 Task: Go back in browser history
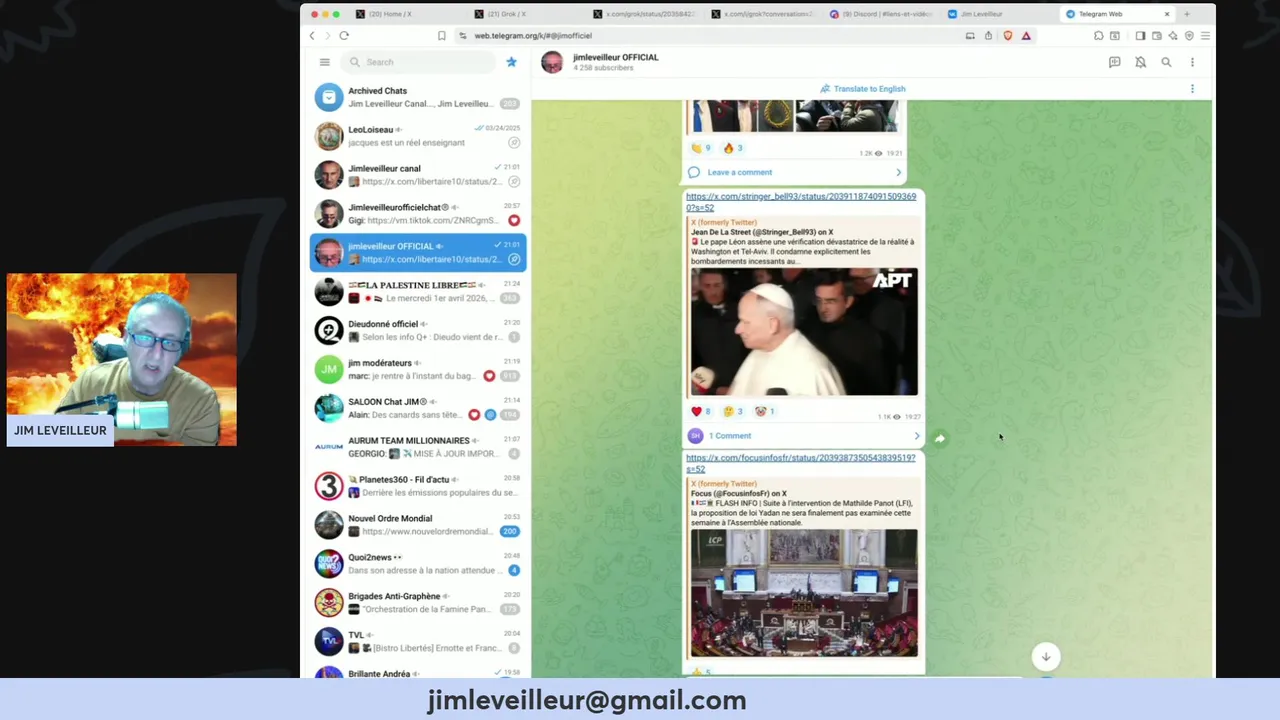pos(312,36)
